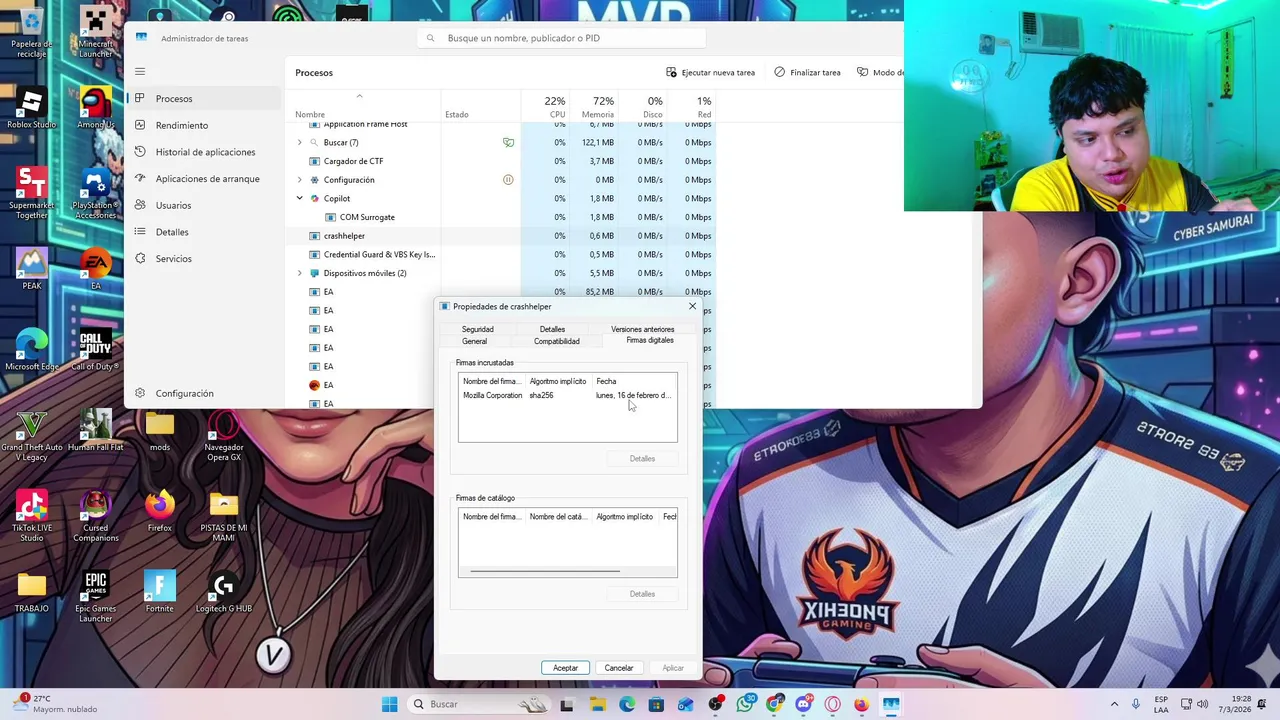
Task: Sort processes by Nombre column header
Action: click(x=365, y=107)
